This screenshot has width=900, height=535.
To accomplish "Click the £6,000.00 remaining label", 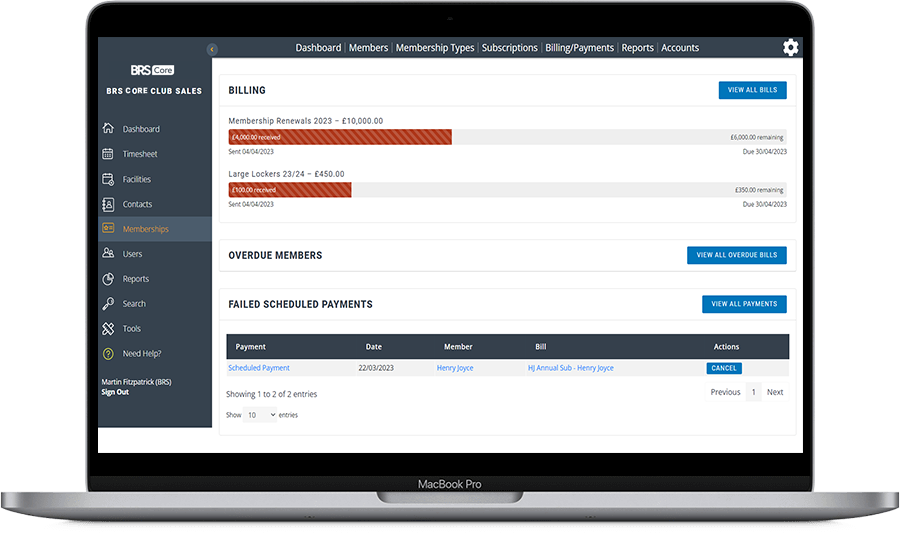I will [757, 137].
